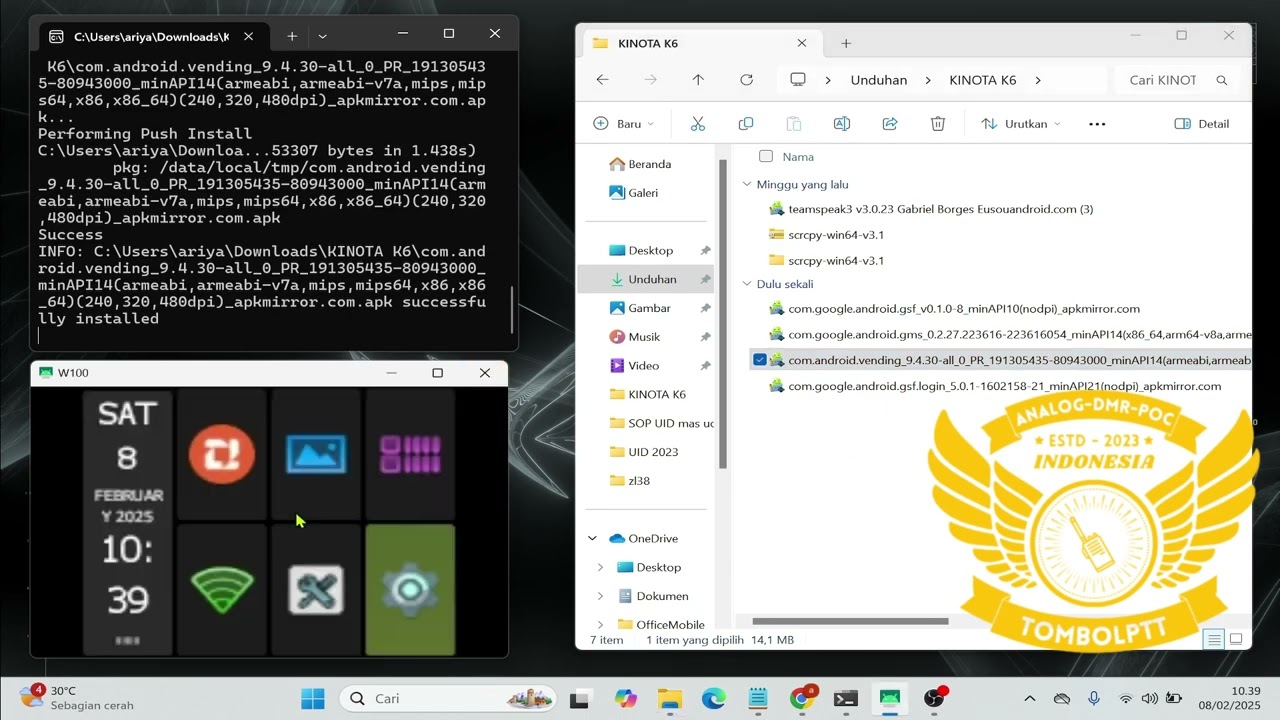The height and width of the screenshot is (720, 1280).
Task: Tap the gallery picture icon in W100
Action: point(316,455)
